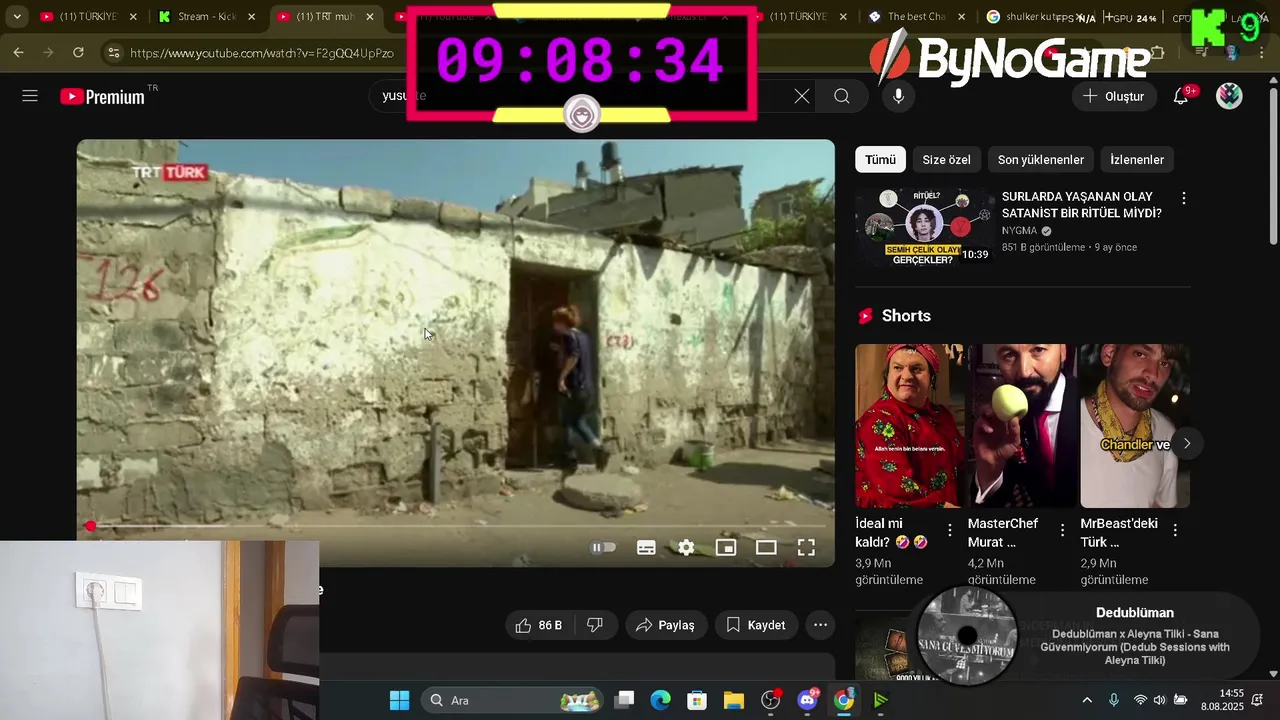Viewport: 1280px width, 720px height.
Task: Open the SURLARDA YAŞANAN OLAY video thumbnail
Action: click(924, 226)
